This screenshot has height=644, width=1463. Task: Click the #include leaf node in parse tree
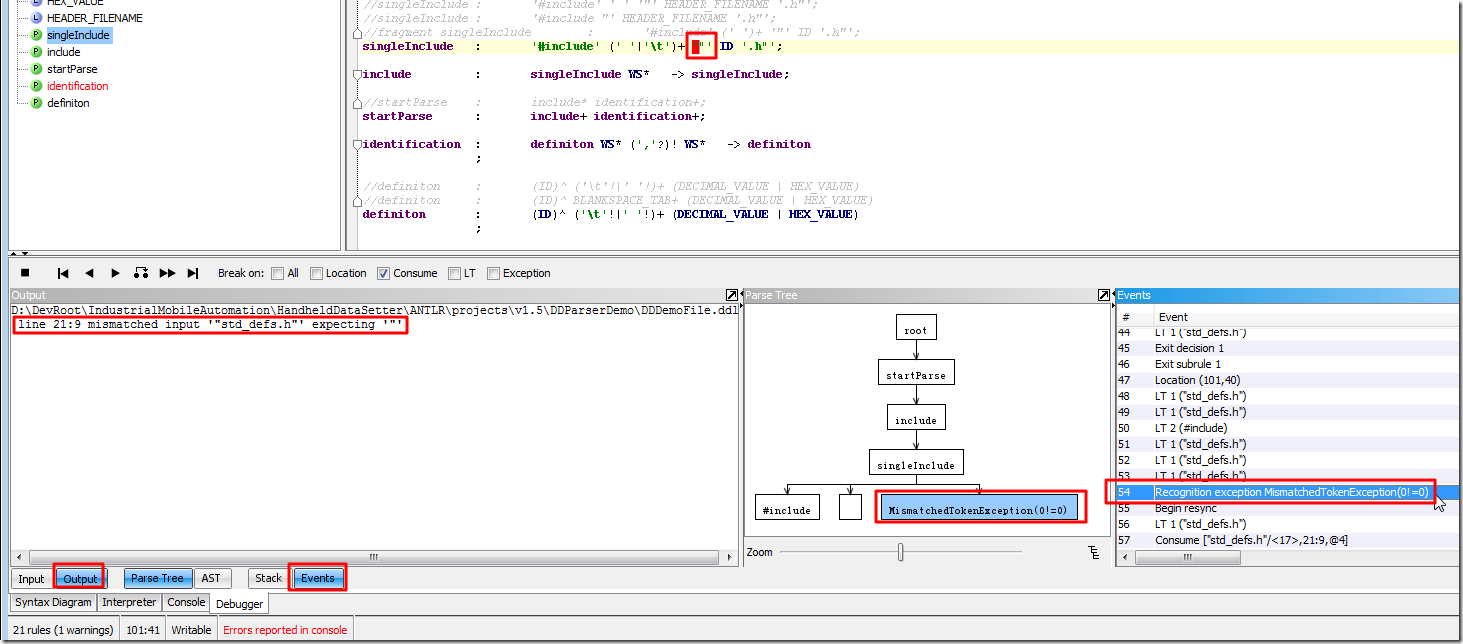[x=787, y=509]
